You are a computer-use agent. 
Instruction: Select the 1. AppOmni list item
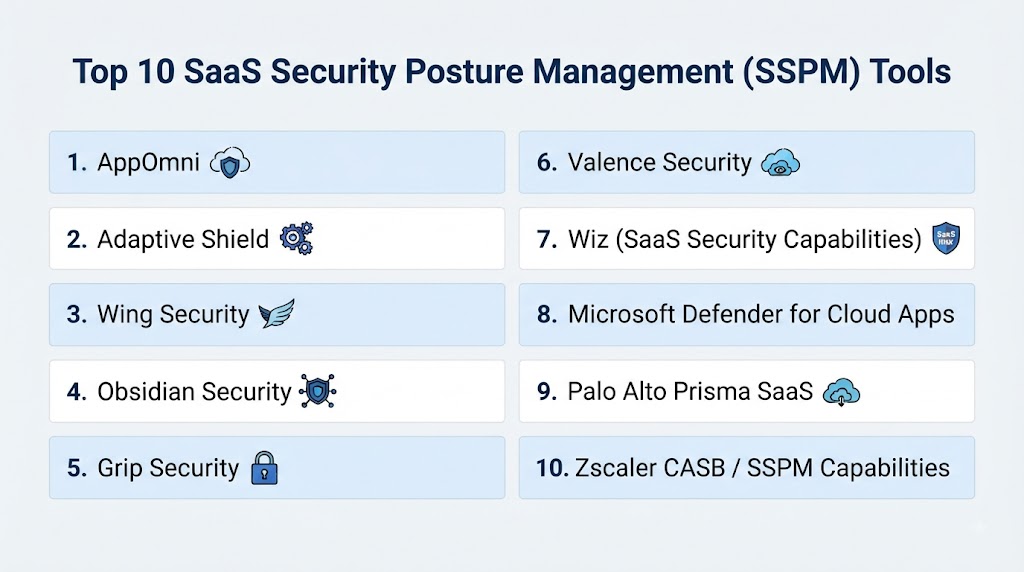277,162
